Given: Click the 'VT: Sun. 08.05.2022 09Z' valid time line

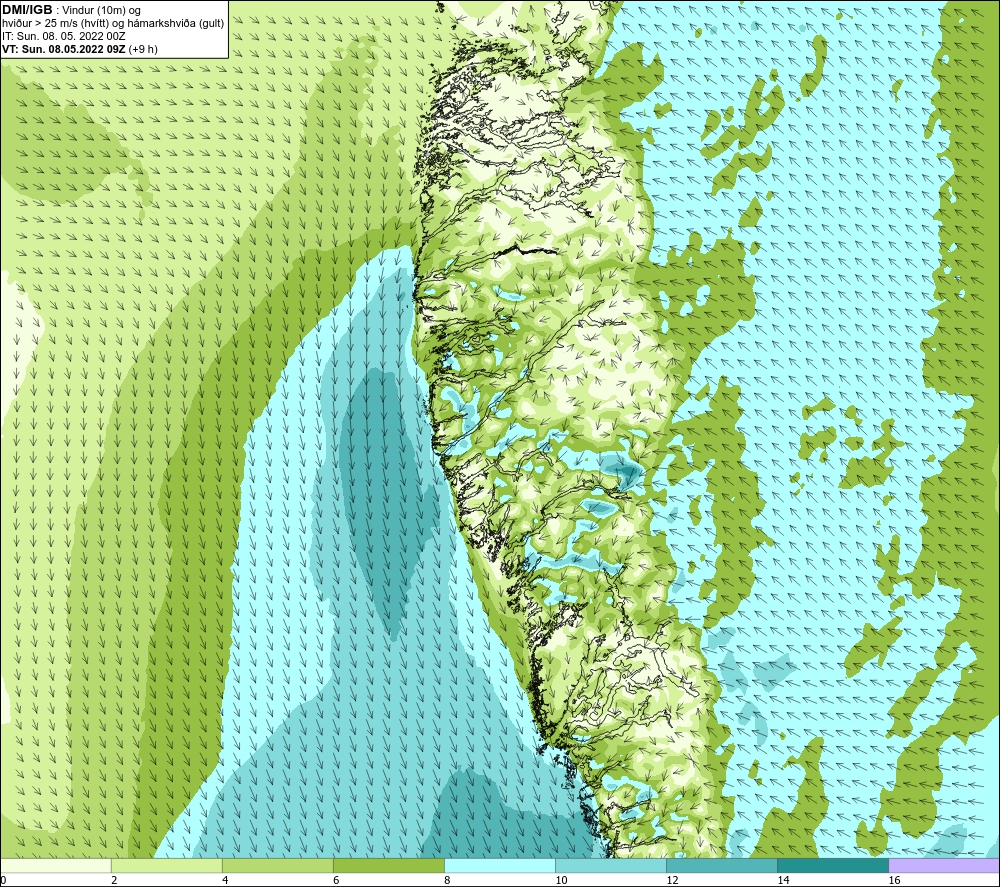Looking at the screenshot, I should [80, 49].
